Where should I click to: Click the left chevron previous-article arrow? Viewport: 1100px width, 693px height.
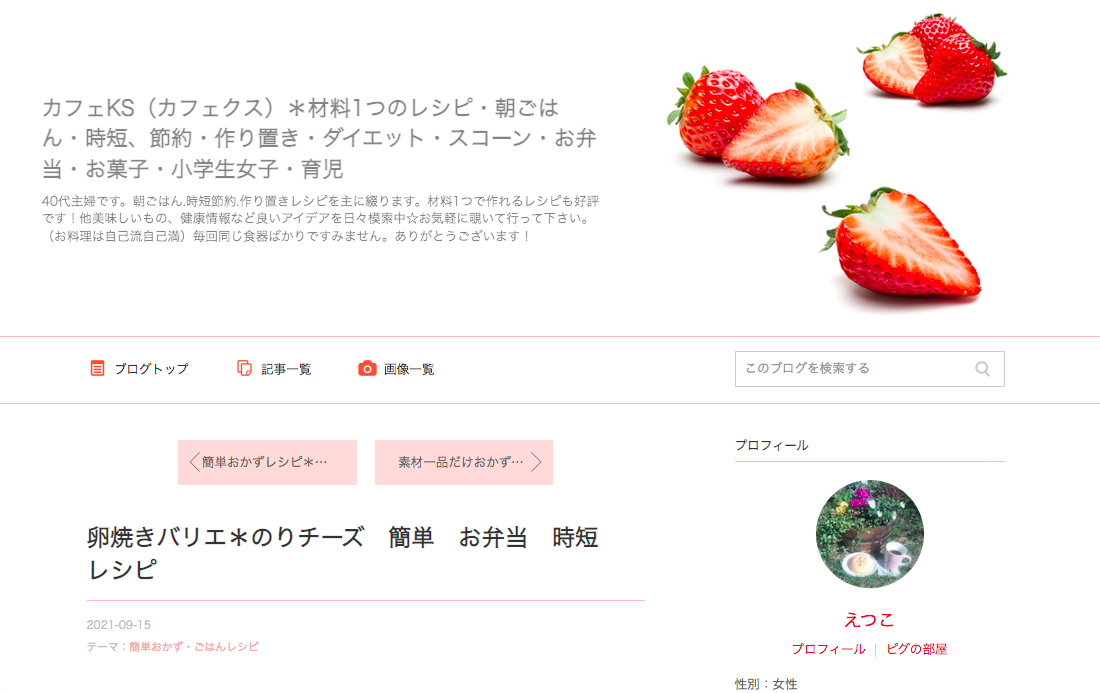point(194,462)
